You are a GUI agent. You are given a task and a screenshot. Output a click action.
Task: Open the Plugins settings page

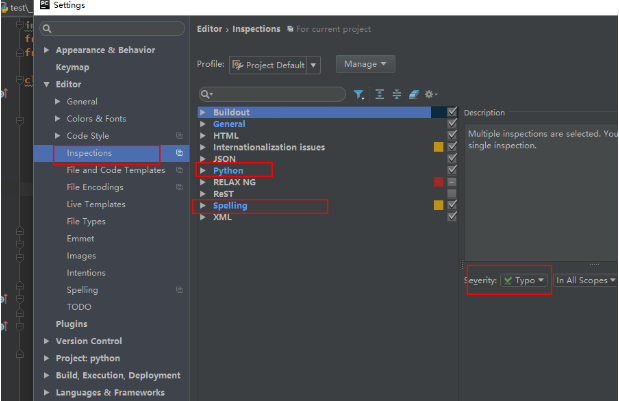[71, 324]
